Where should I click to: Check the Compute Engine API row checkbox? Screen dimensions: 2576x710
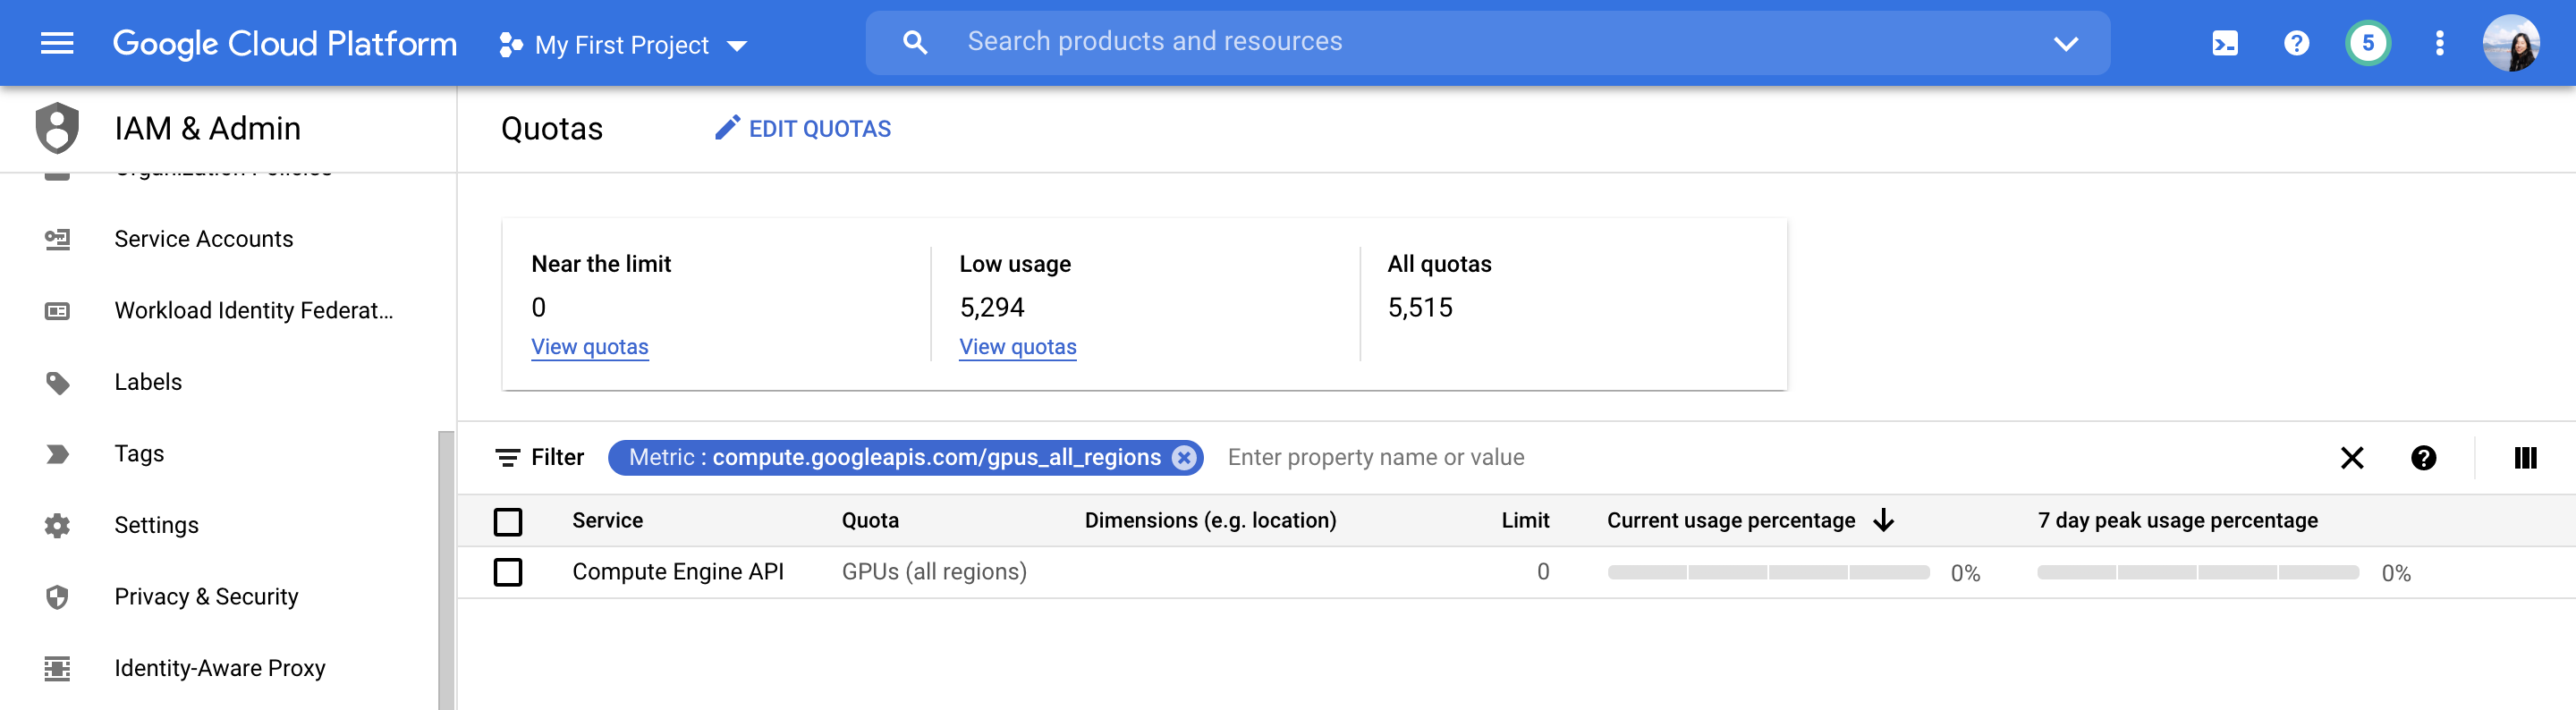pos(508,572)
